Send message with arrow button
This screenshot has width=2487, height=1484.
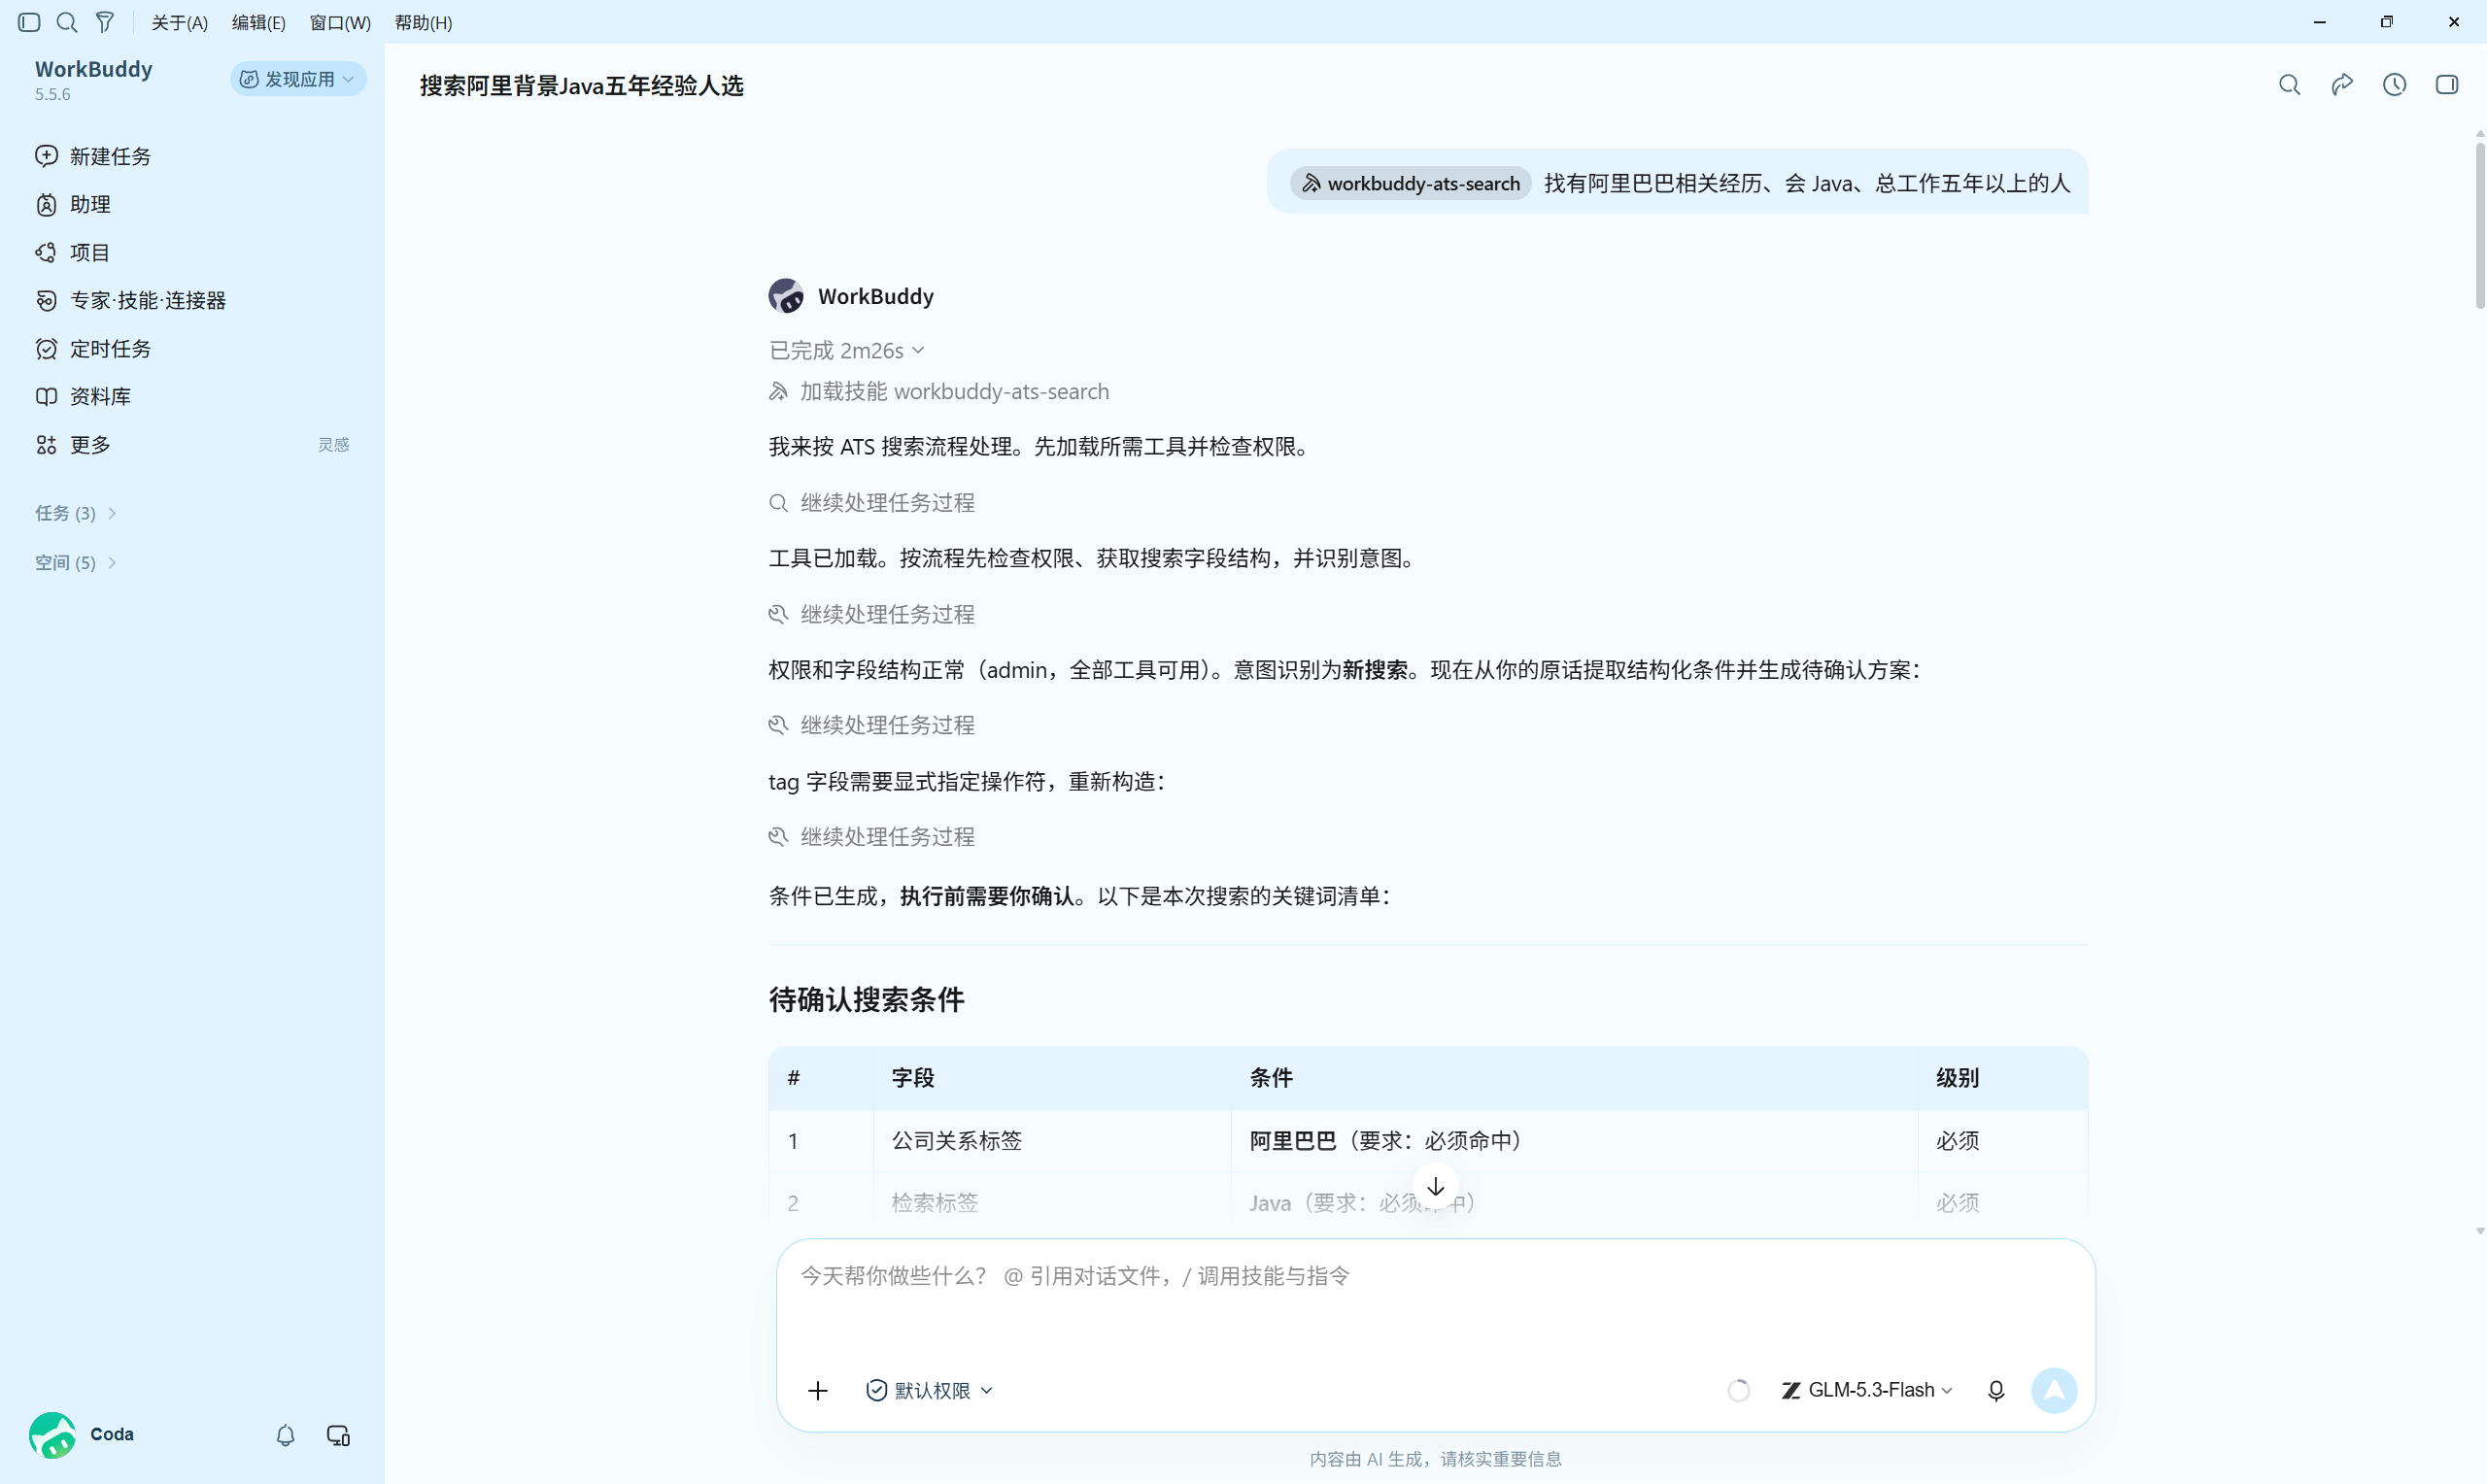pos(2054,1390)
